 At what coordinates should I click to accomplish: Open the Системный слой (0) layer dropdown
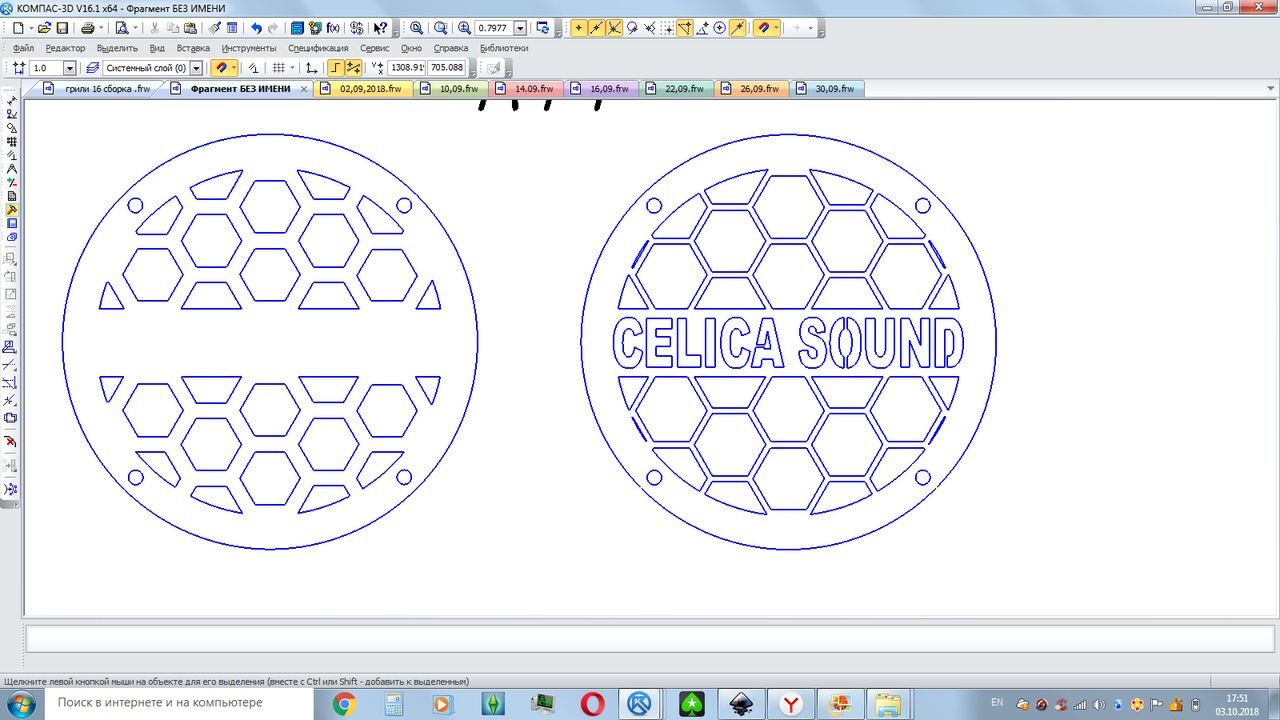click(196, 68)
